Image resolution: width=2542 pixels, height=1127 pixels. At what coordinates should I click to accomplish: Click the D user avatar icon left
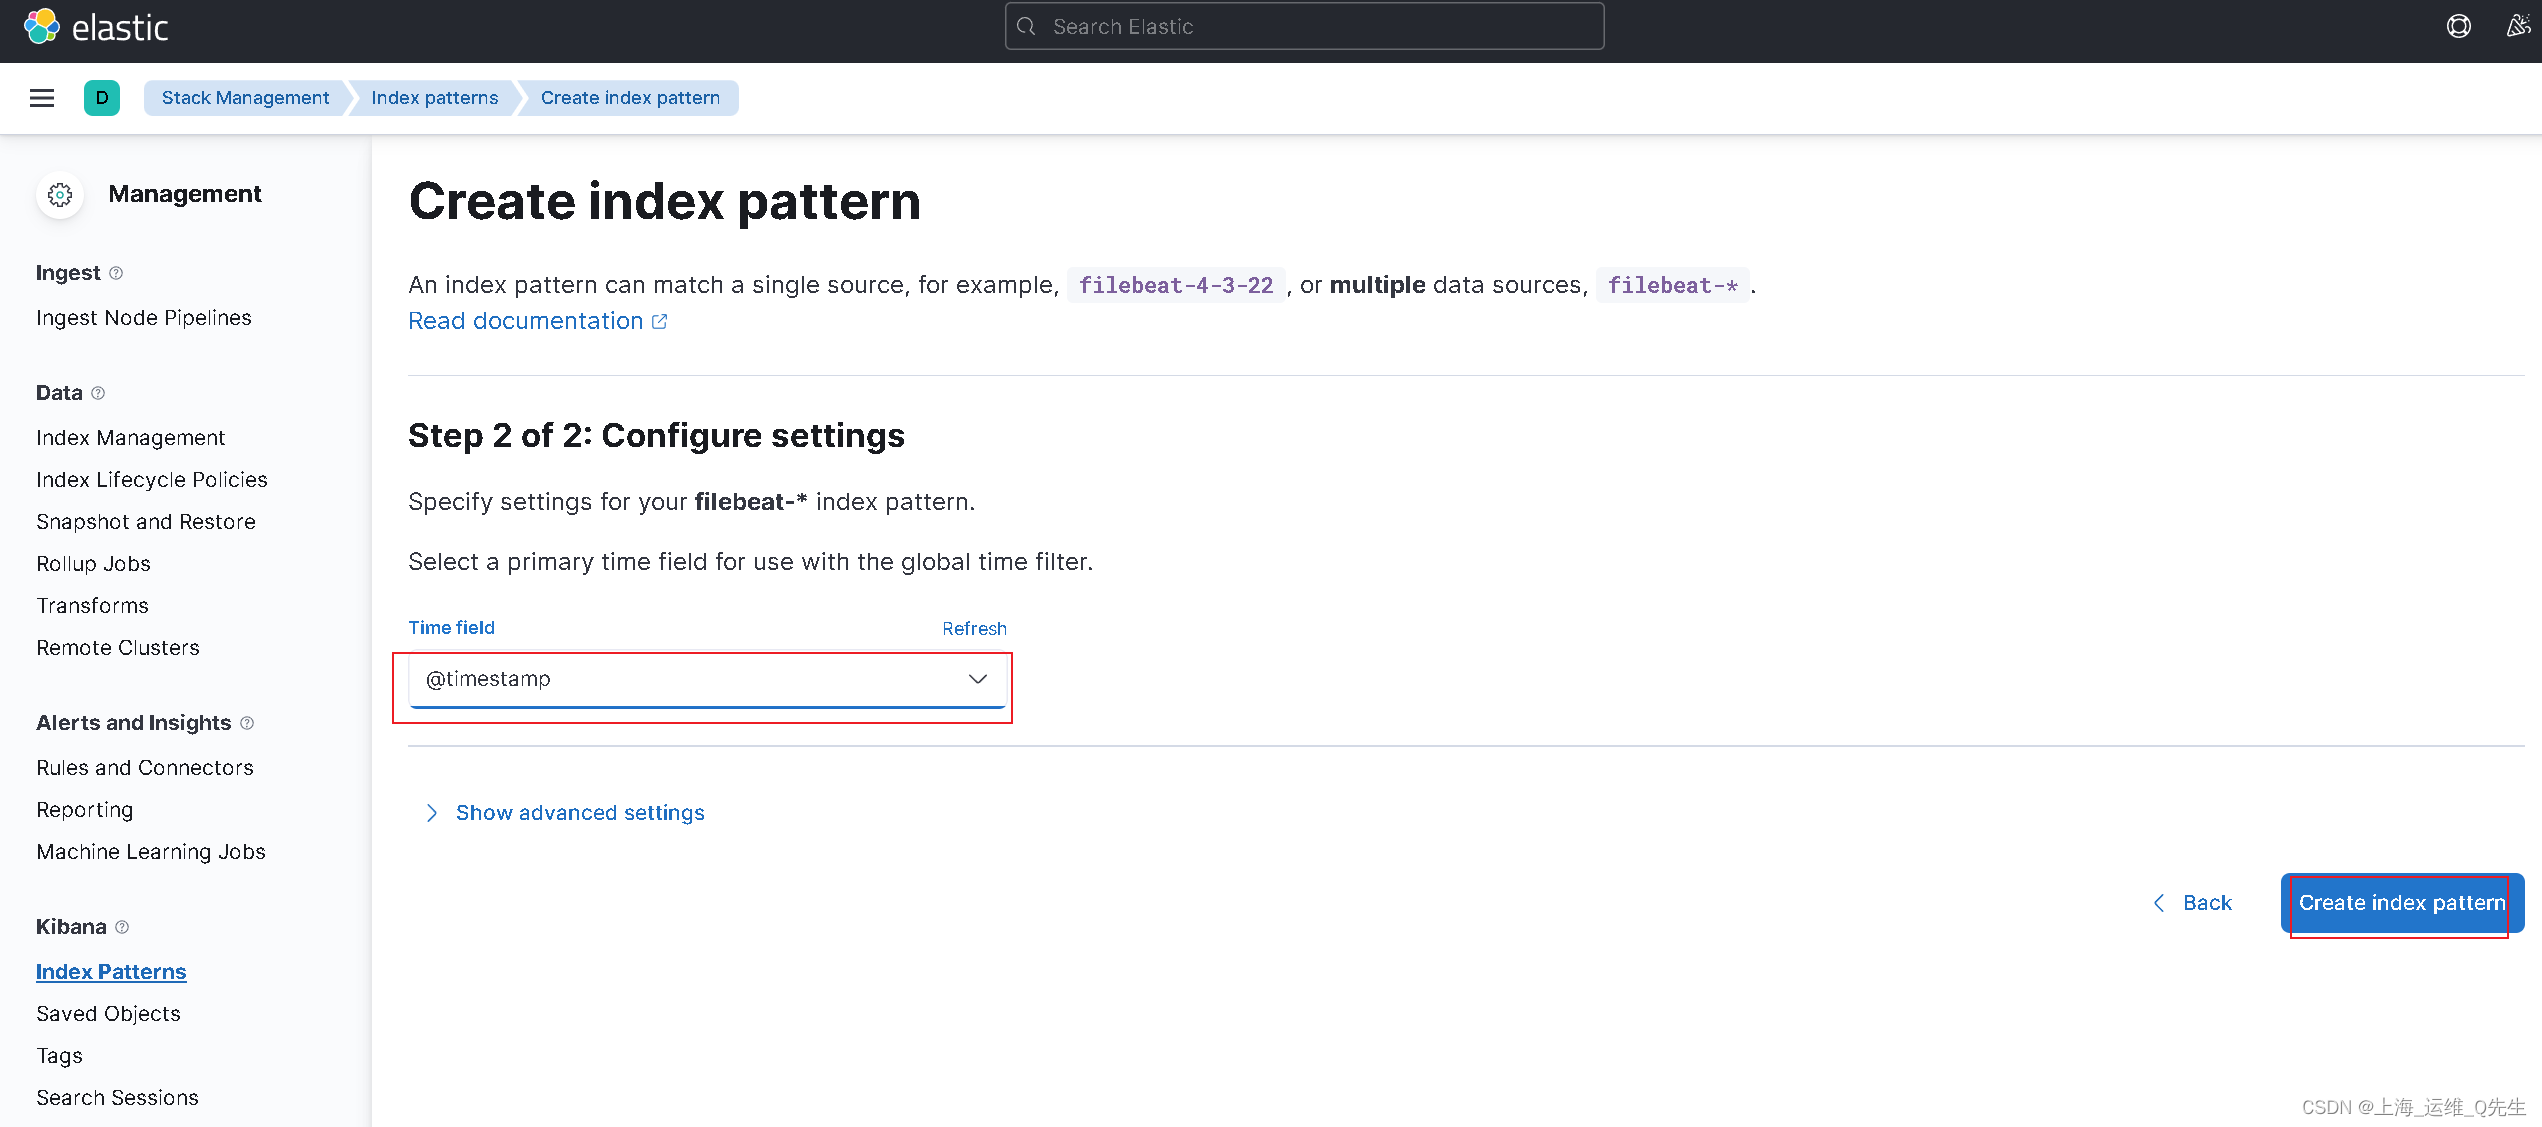101,97
